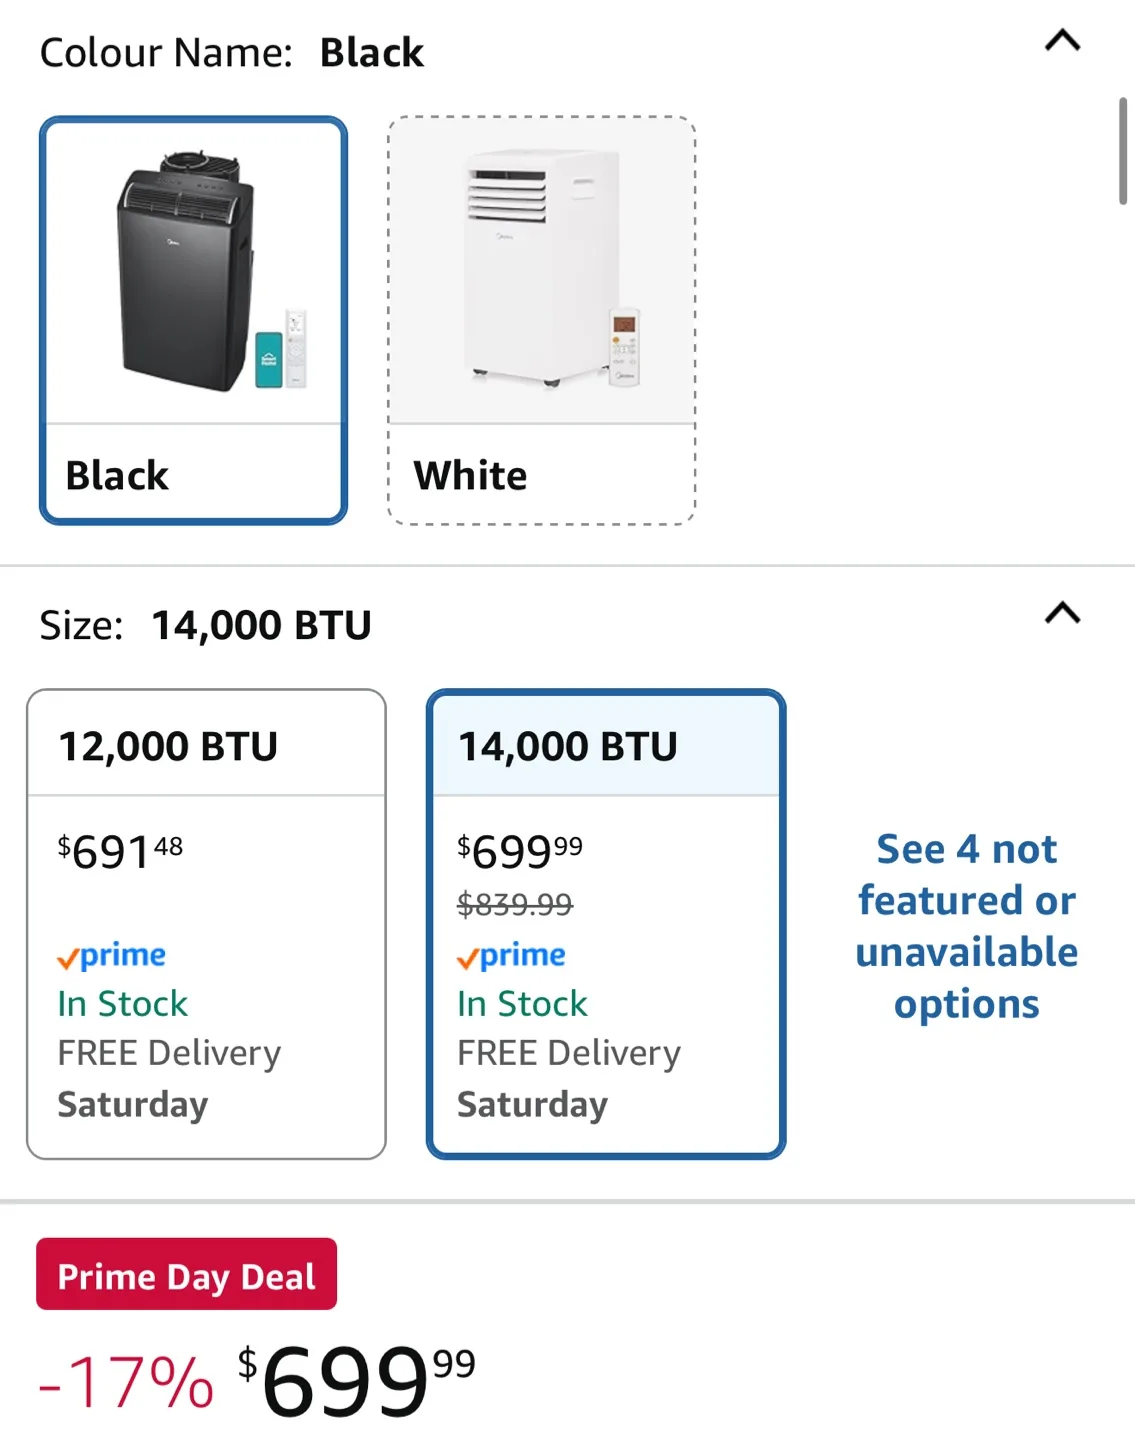Choose the 14,000 BTU size heading
This screenshot has height=1440, width=1135.
567,747
